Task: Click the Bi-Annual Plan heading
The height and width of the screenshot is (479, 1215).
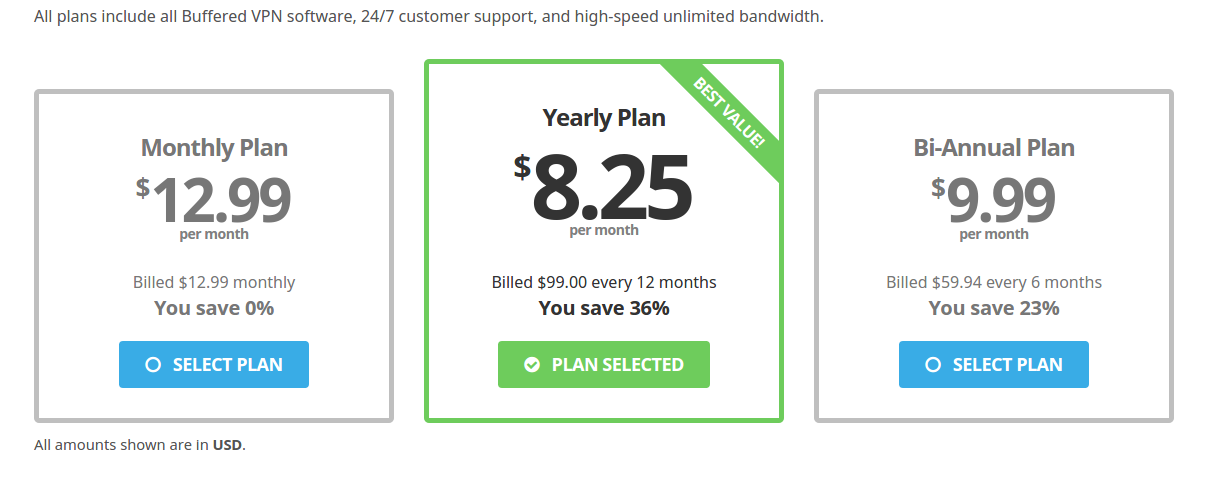Action: click(x=994, y=148)
